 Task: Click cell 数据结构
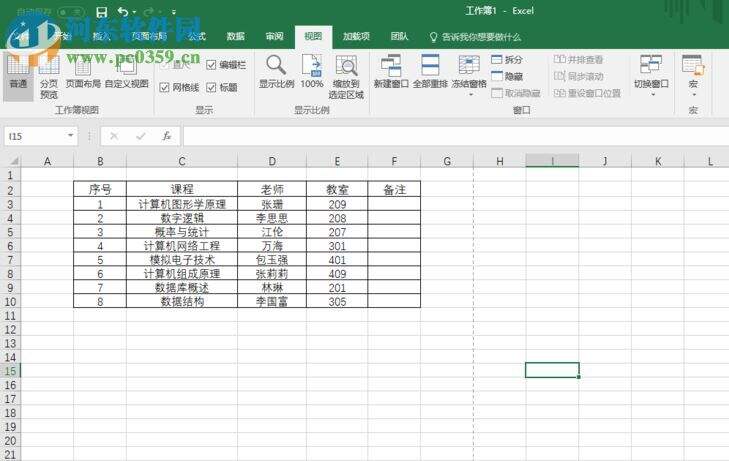[x=182, y=302]
